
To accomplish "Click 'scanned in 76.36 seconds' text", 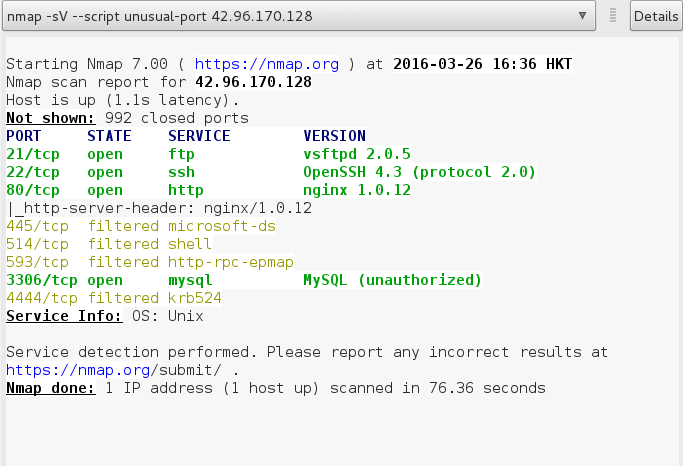I will click(437, 388).
